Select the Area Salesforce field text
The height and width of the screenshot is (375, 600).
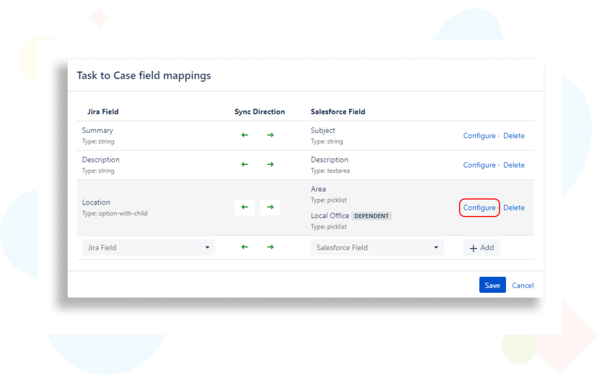coord(318,189)
